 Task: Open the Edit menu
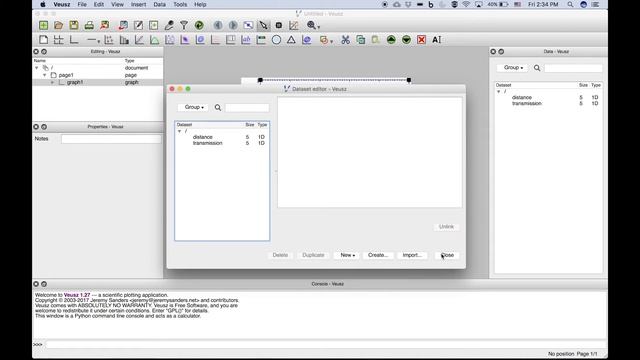[x=99, y=4]
